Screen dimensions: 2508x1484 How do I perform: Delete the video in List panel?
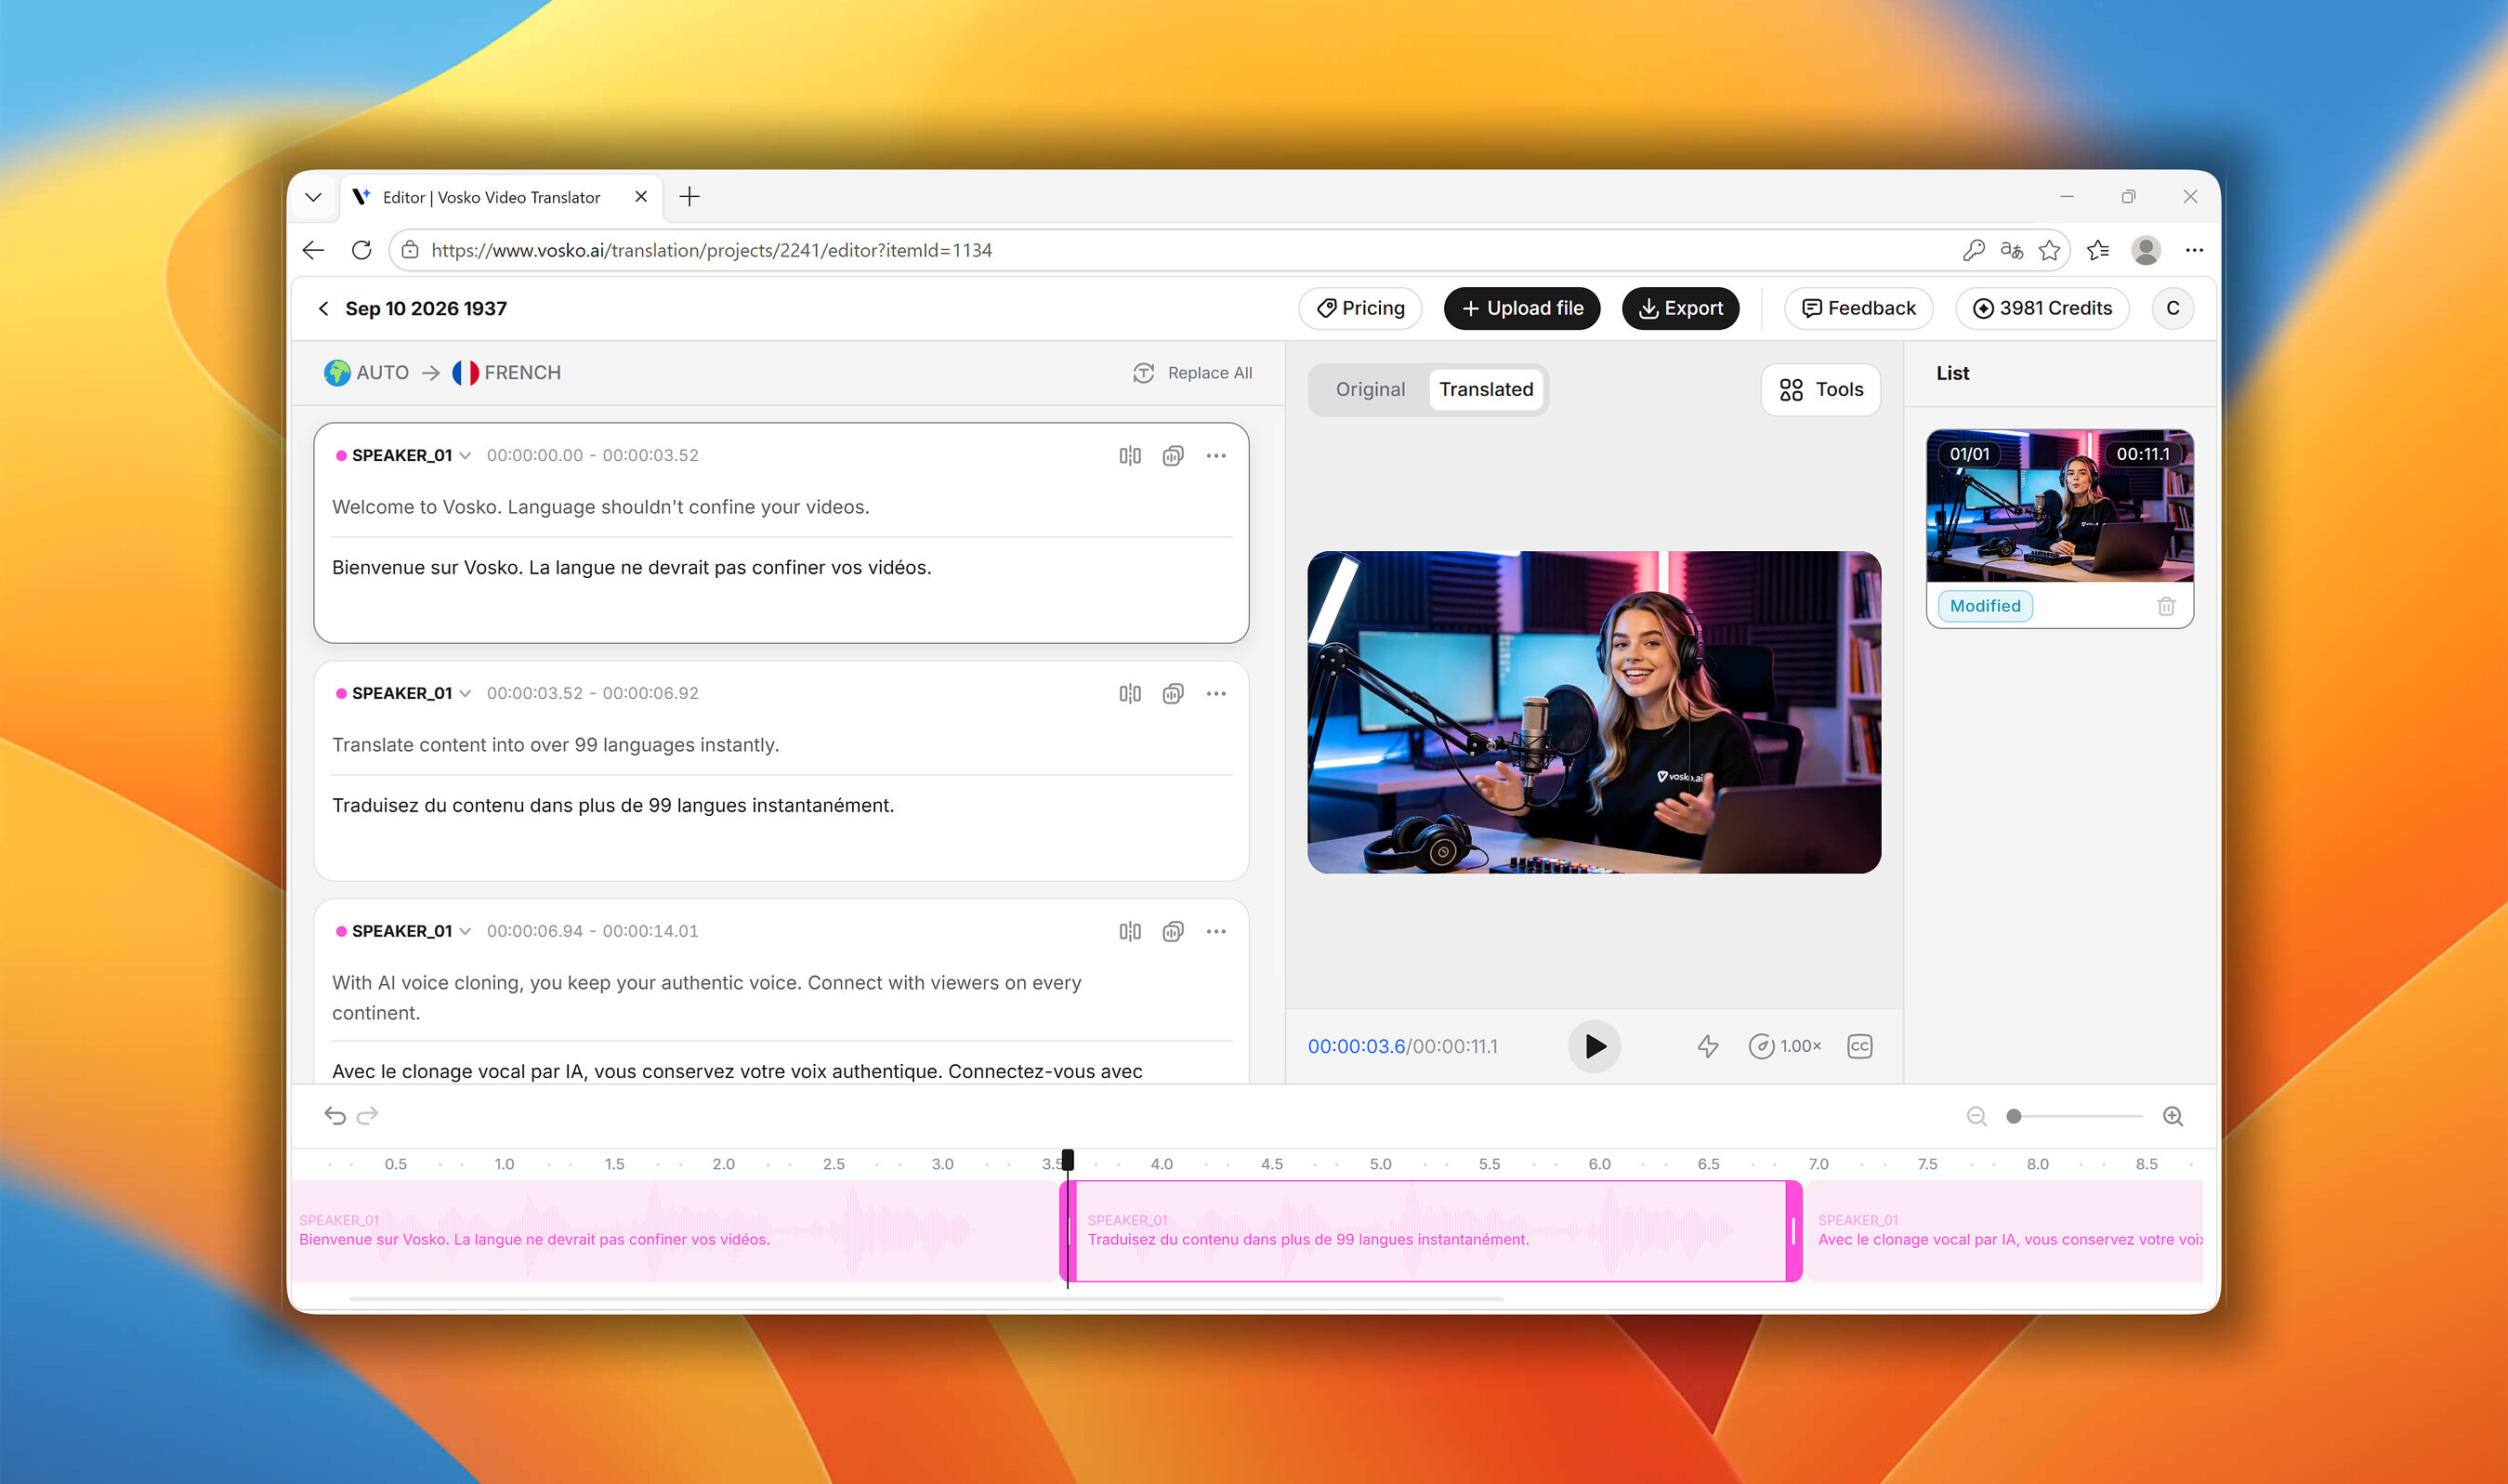2166,606
